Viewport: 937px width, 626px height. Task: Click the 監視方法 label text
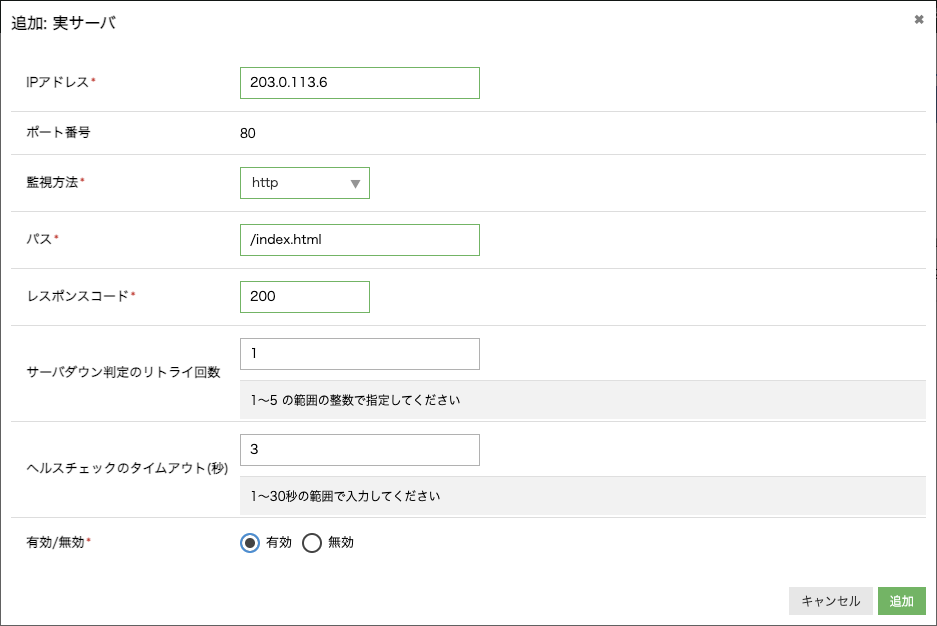[x=53, y=182]
